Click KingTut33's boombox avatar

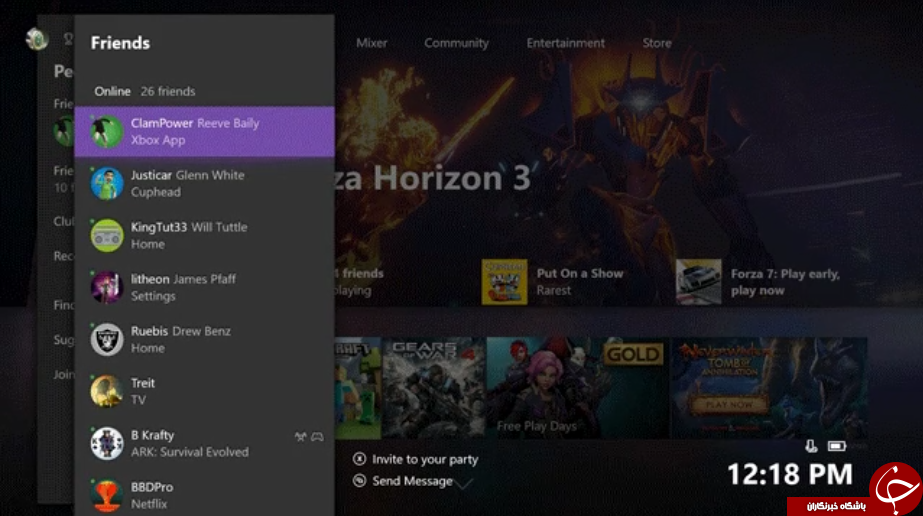click(107, 235)
